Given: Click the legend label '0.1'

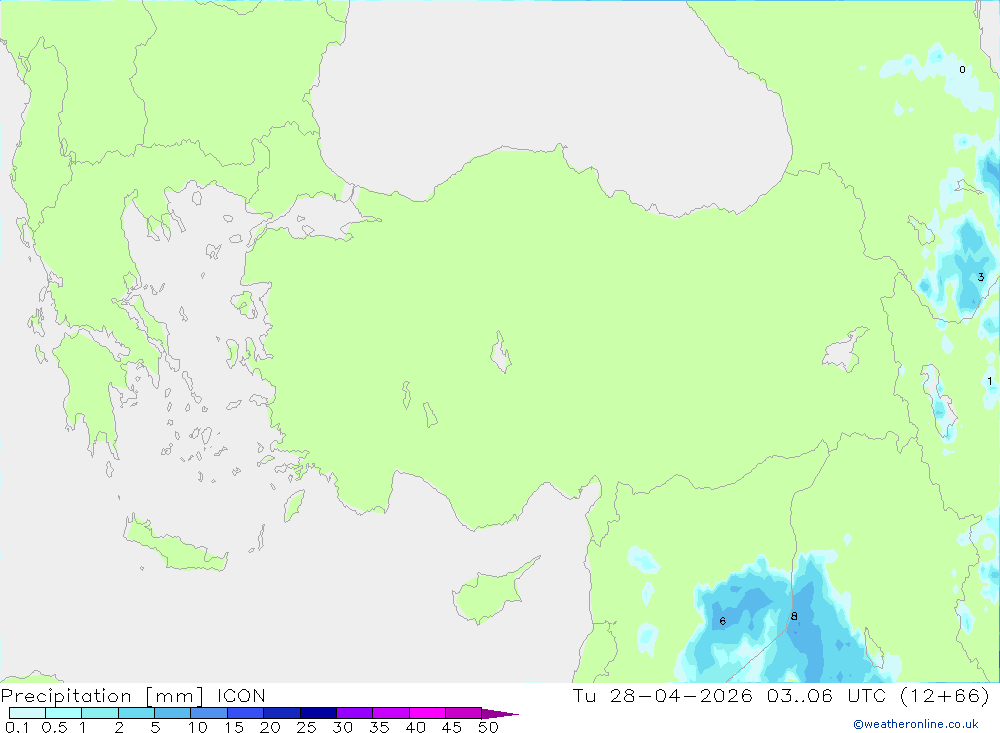Looking at the screenshot, I should point(17,727).
